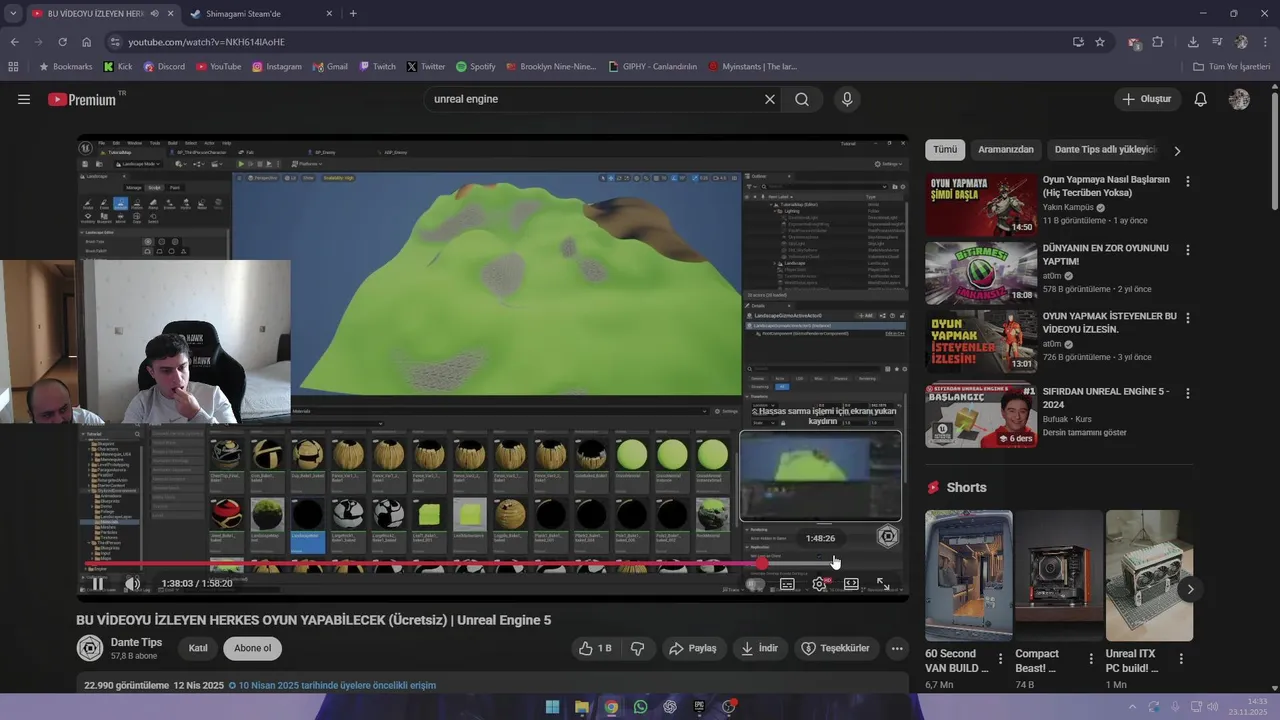The width and height of the screenshot is (1280, 720).
Task: Open 'OYUN YAPMAK İSTEYENLER' video thumbnail
Action: pos(981,341)
